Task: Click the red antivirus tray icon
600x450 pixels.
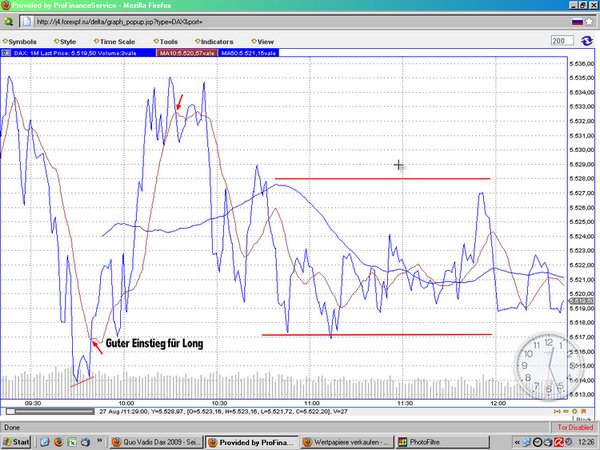Action: pyautogui.click(x=558, y=442)
